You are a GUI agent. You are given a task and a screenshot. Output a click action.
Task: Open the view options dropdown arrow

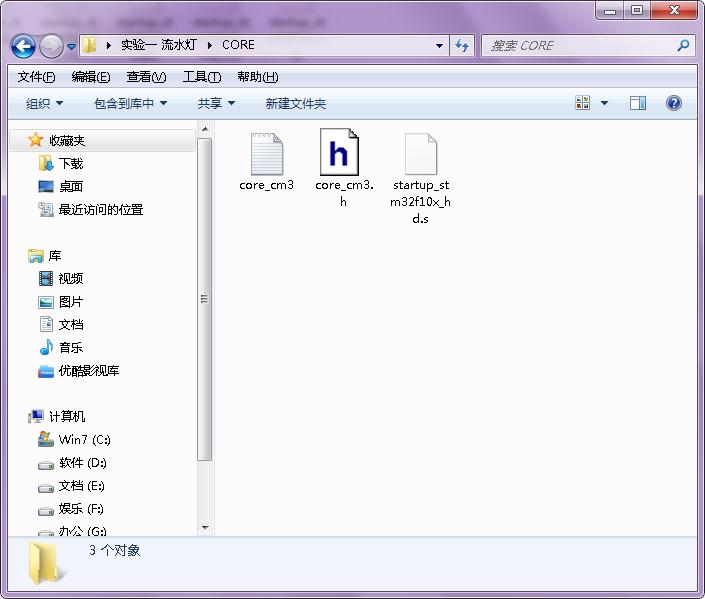(x=604, y=103)
